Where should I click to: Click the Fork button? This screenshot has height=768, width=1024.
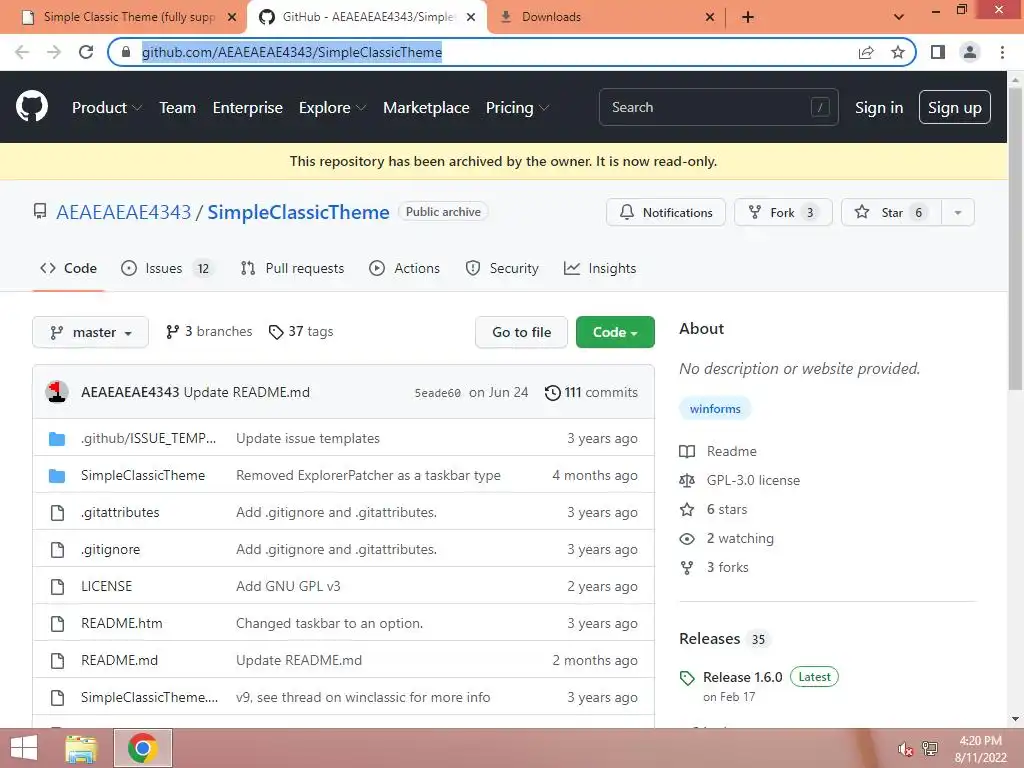click(783, 212)
